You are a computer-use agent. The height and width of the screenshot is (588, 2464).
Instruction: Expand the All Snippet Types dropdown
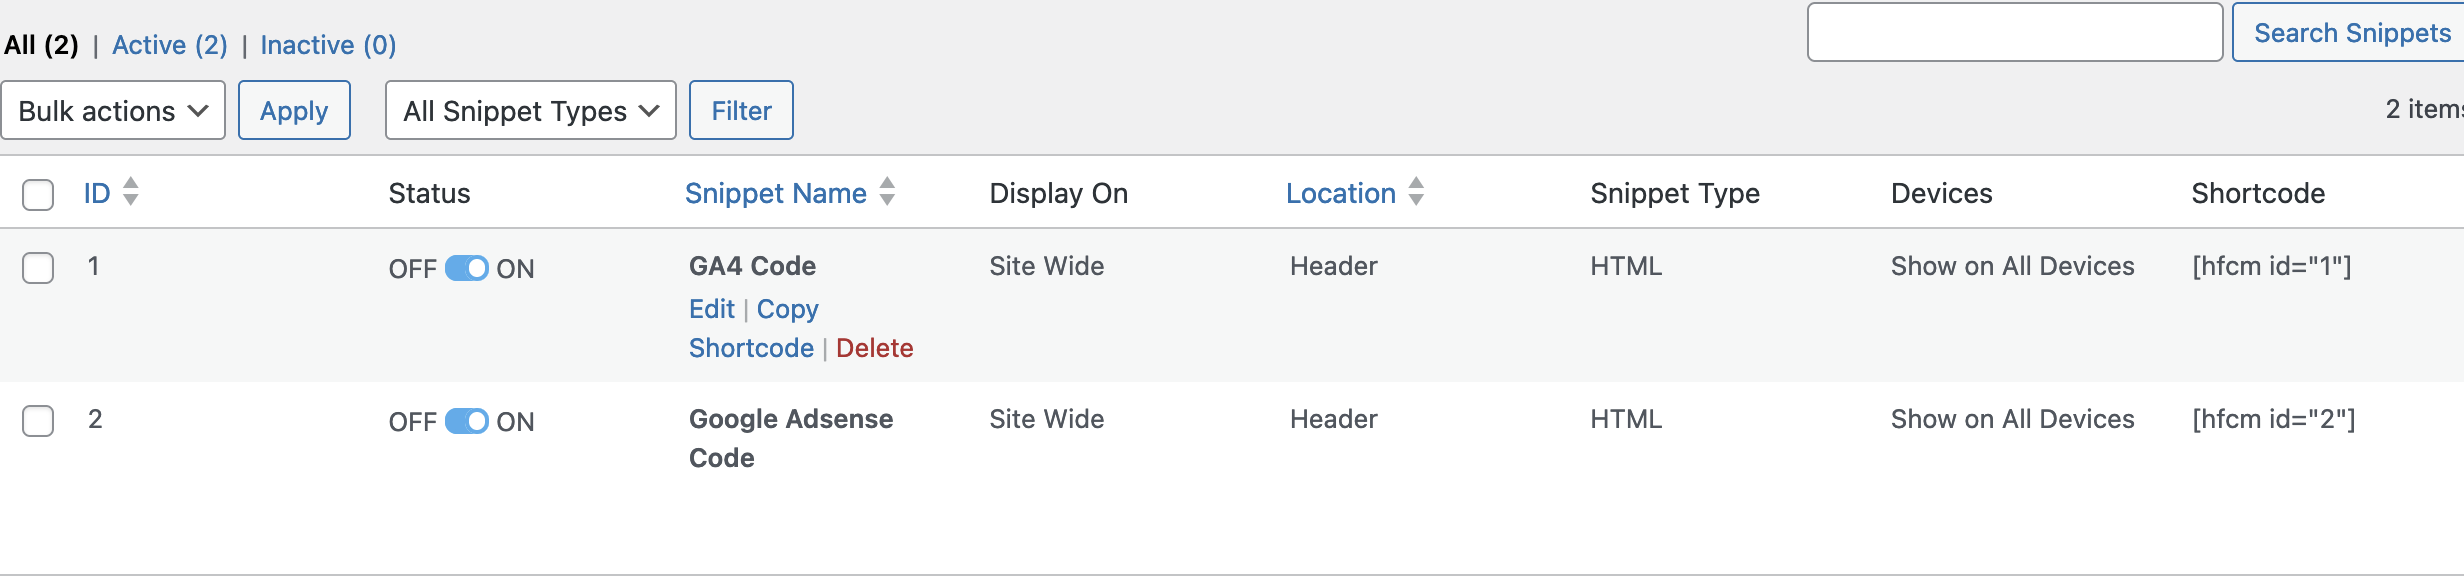530,110
